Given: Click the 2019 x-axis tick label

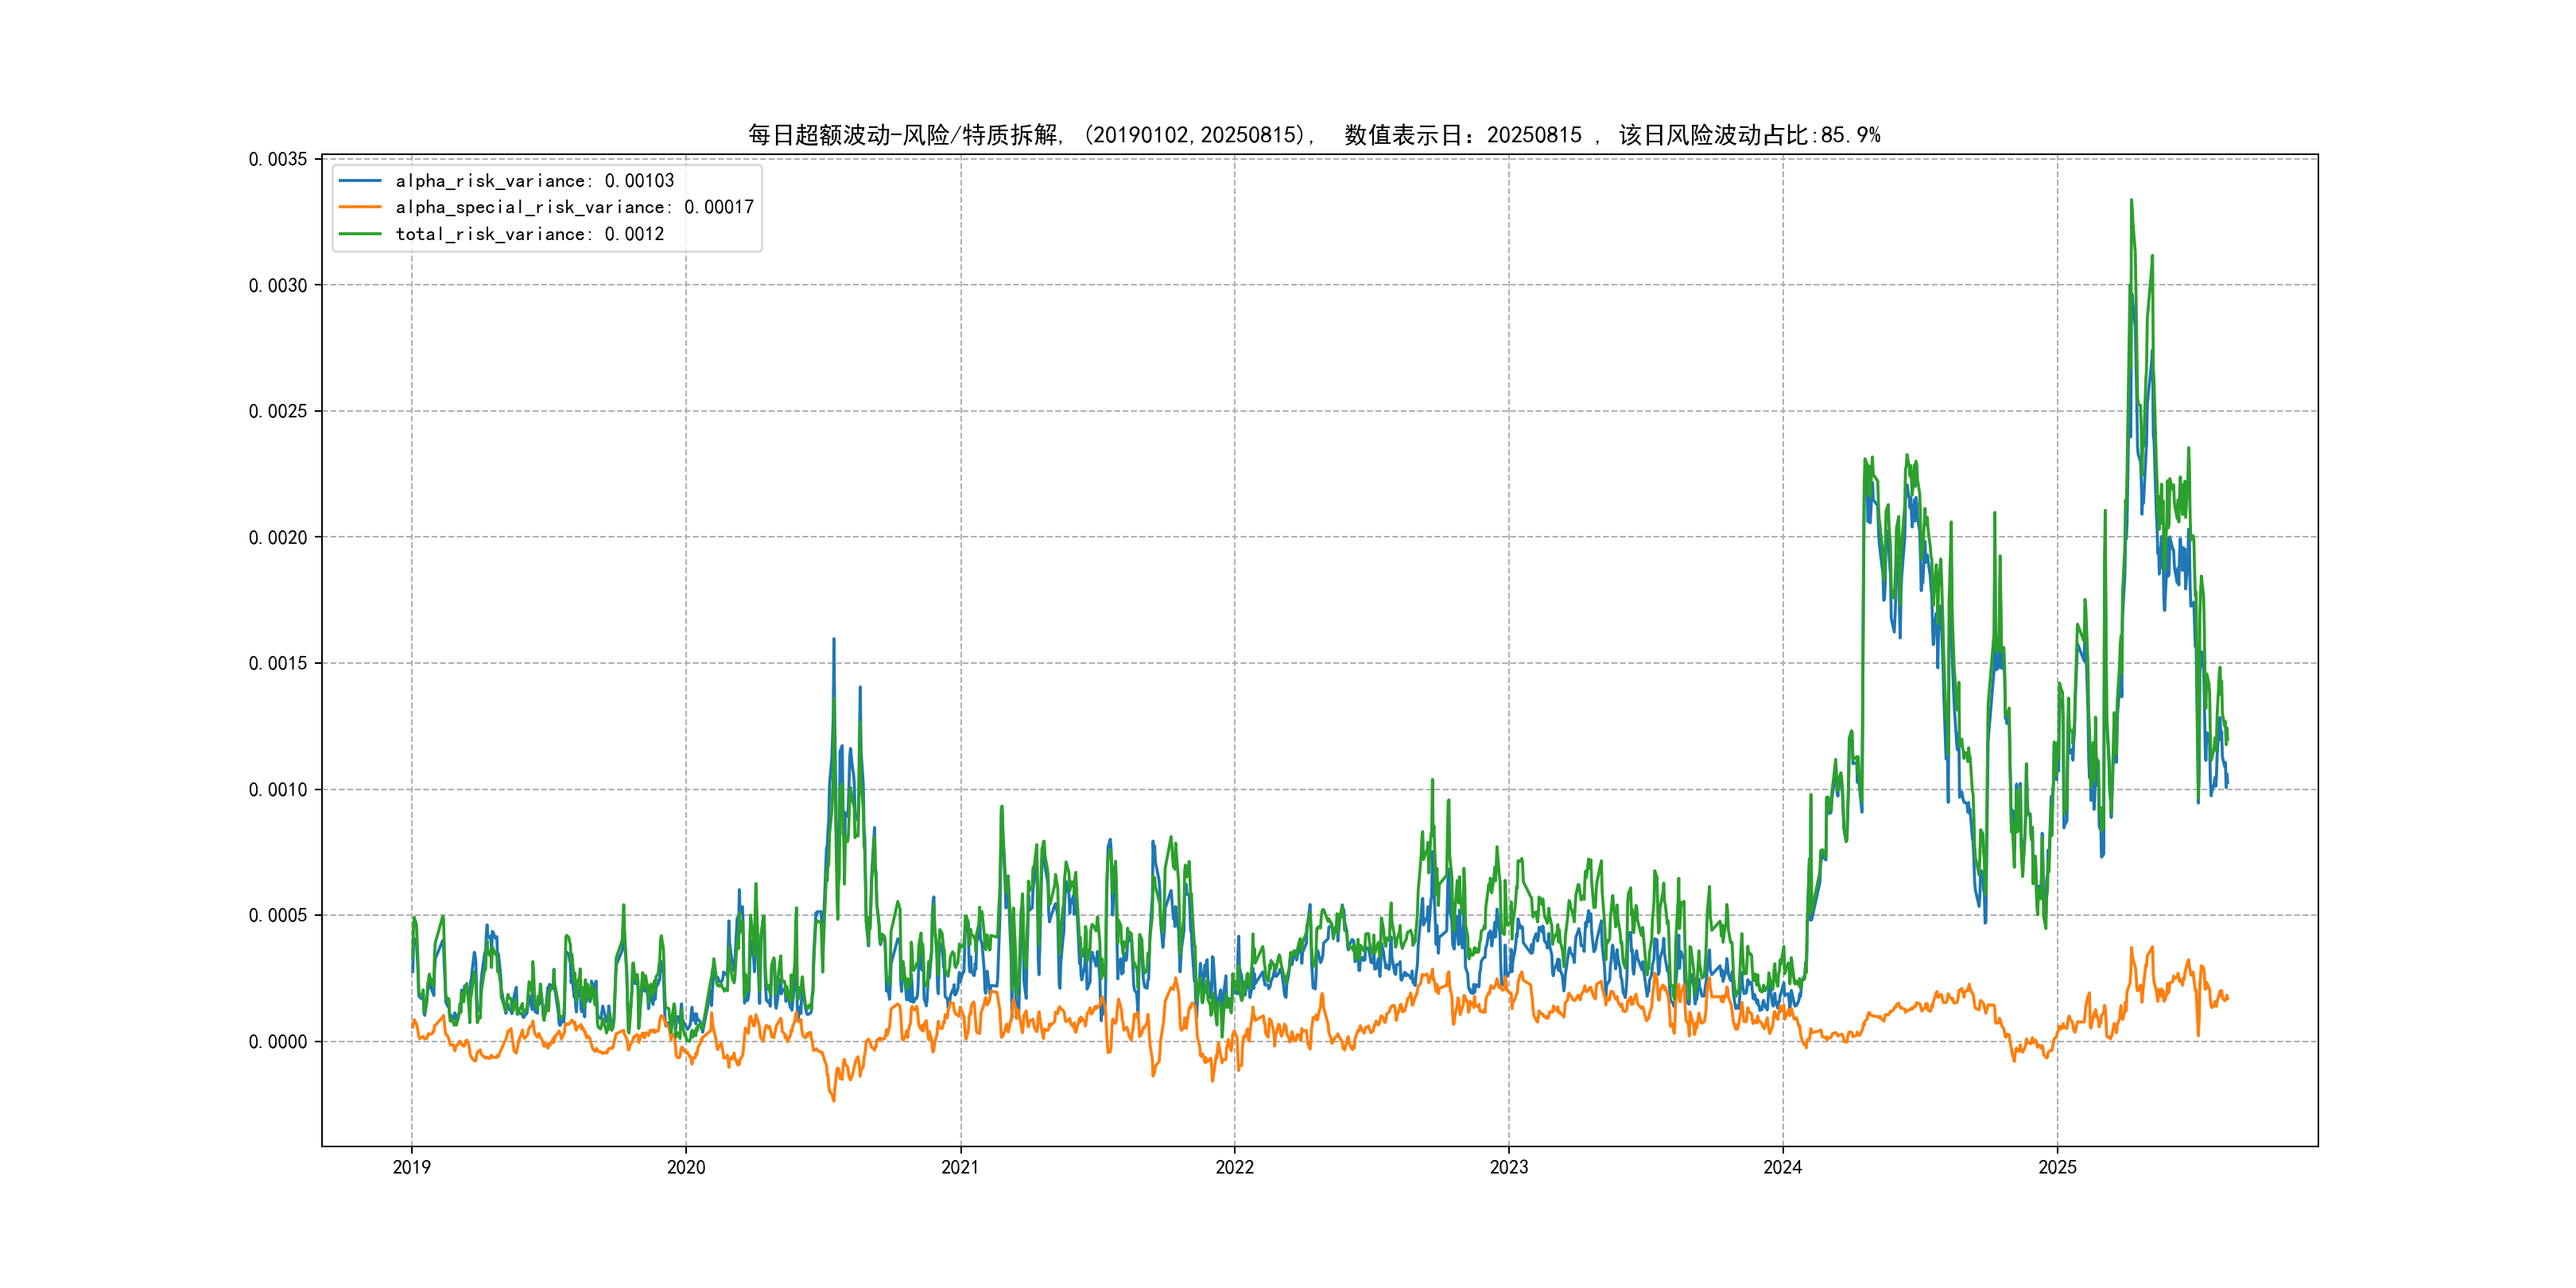Looking at the screenshot, I should pyautogui.click(x=411, y=1167).
